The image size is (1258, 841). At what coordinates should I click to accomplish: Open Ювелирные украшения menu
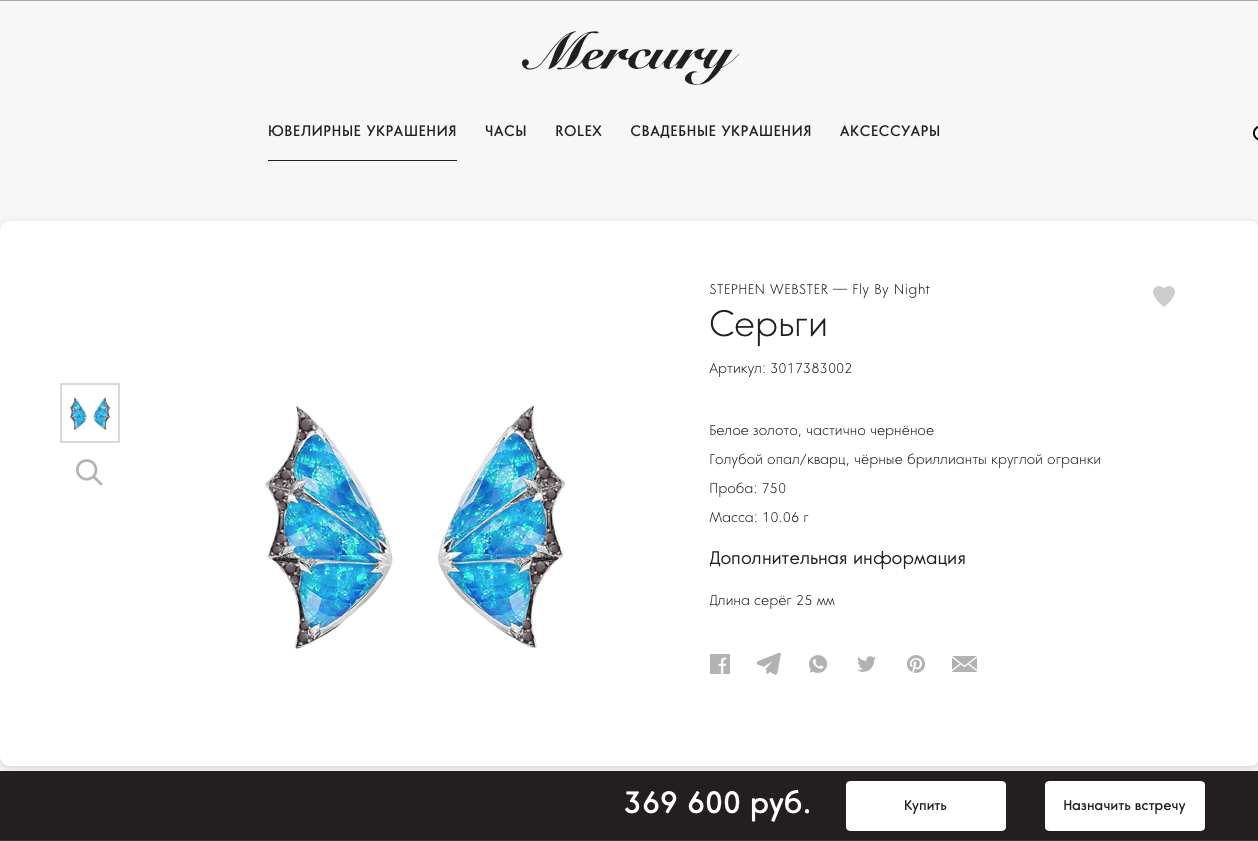pos(362,131)
